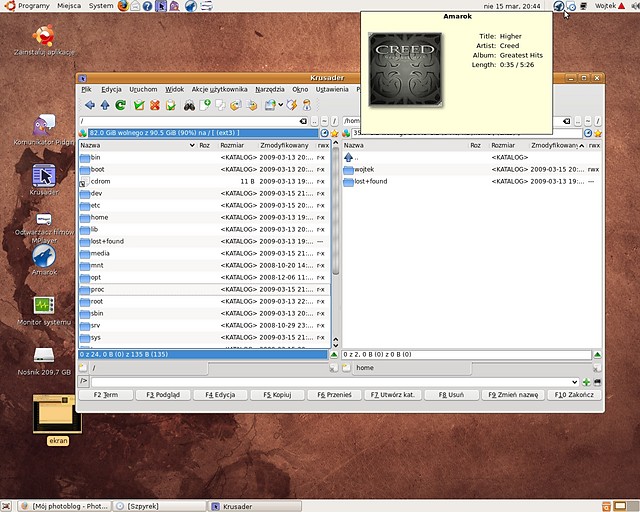
Task: Click the red X unselect-all toolbar icon
Action: click(155, 105)
